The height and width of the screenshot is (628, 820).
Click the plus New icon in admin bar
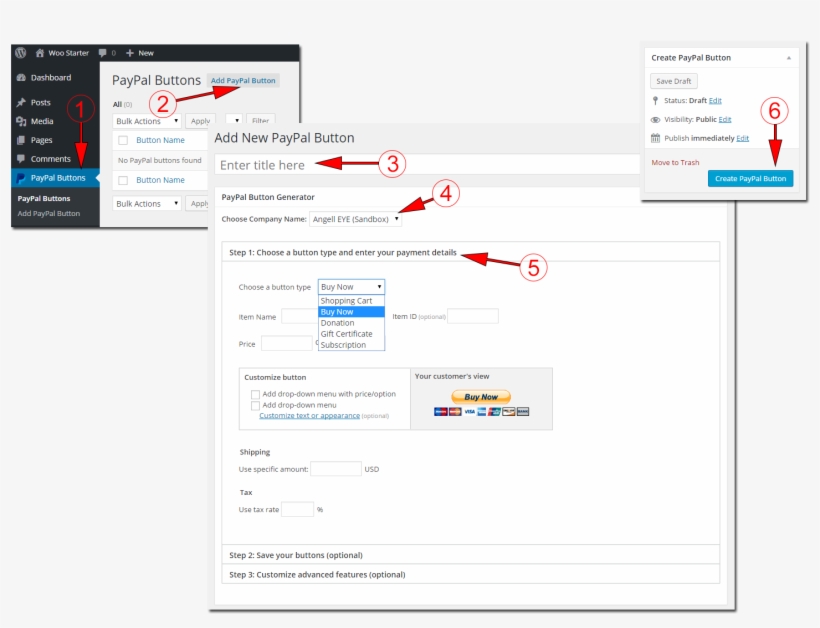[130, 53]
